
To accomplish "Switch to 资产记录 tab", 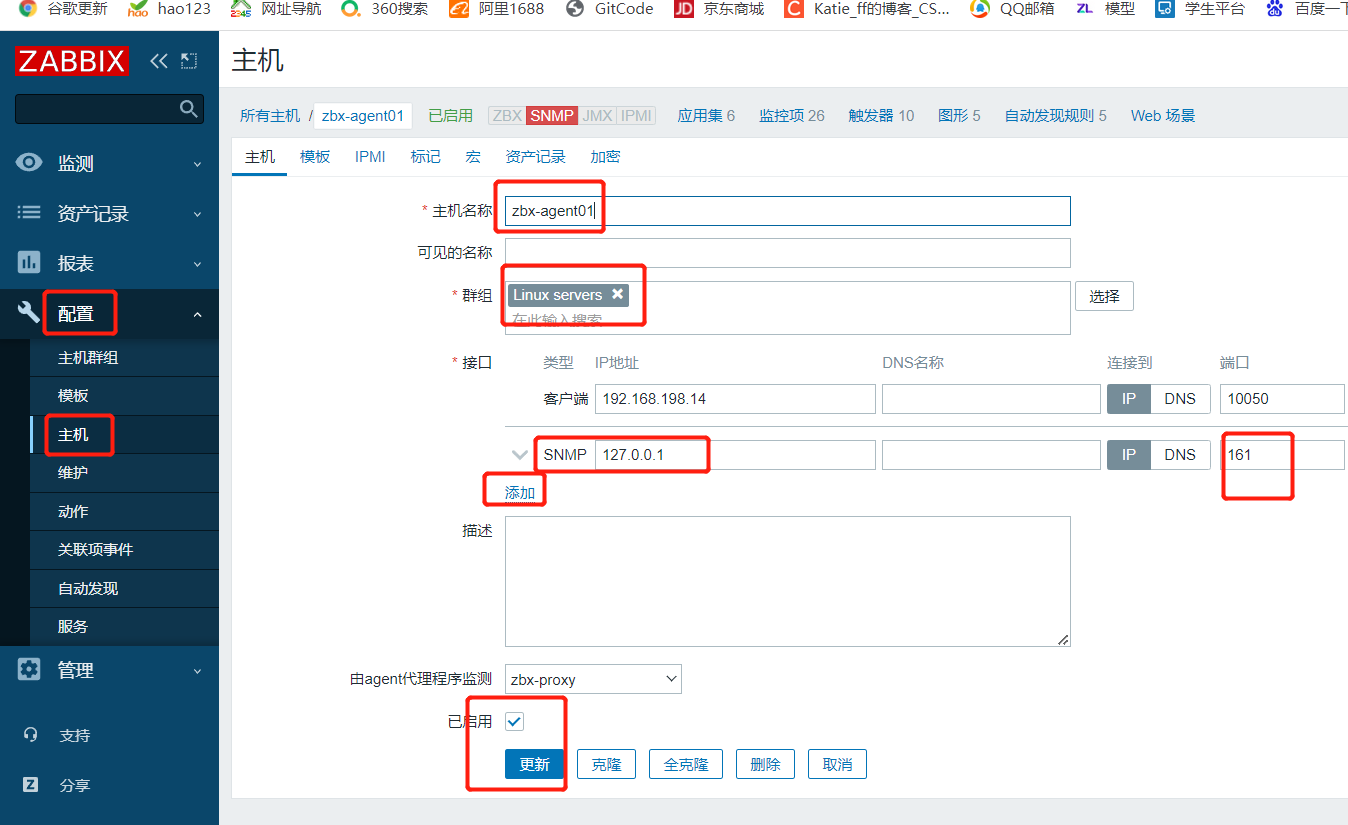I will 535,157.
